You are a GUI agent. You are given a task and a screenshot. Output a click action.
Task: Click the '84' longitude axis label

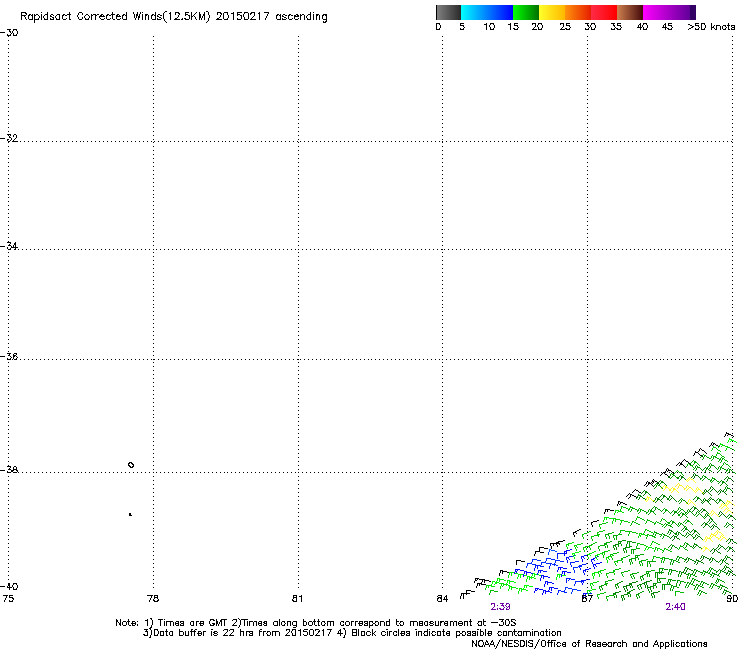442,599
